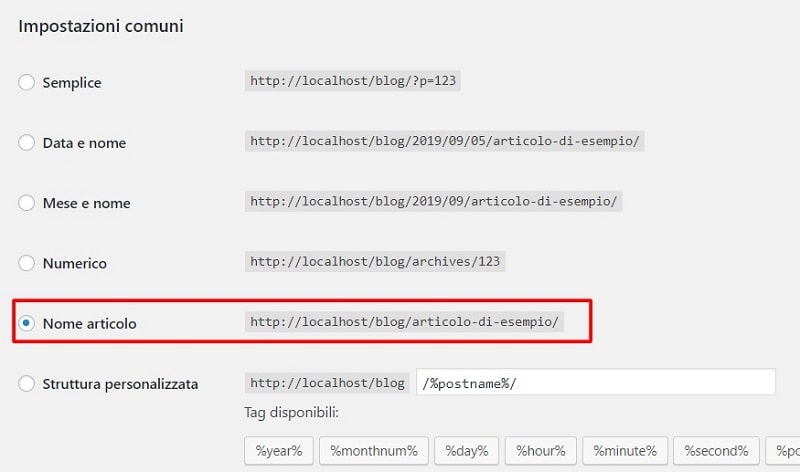800x472 pixels.
Task: Select Mese e nome permalink radio button
Action: [x=27, y=203]
